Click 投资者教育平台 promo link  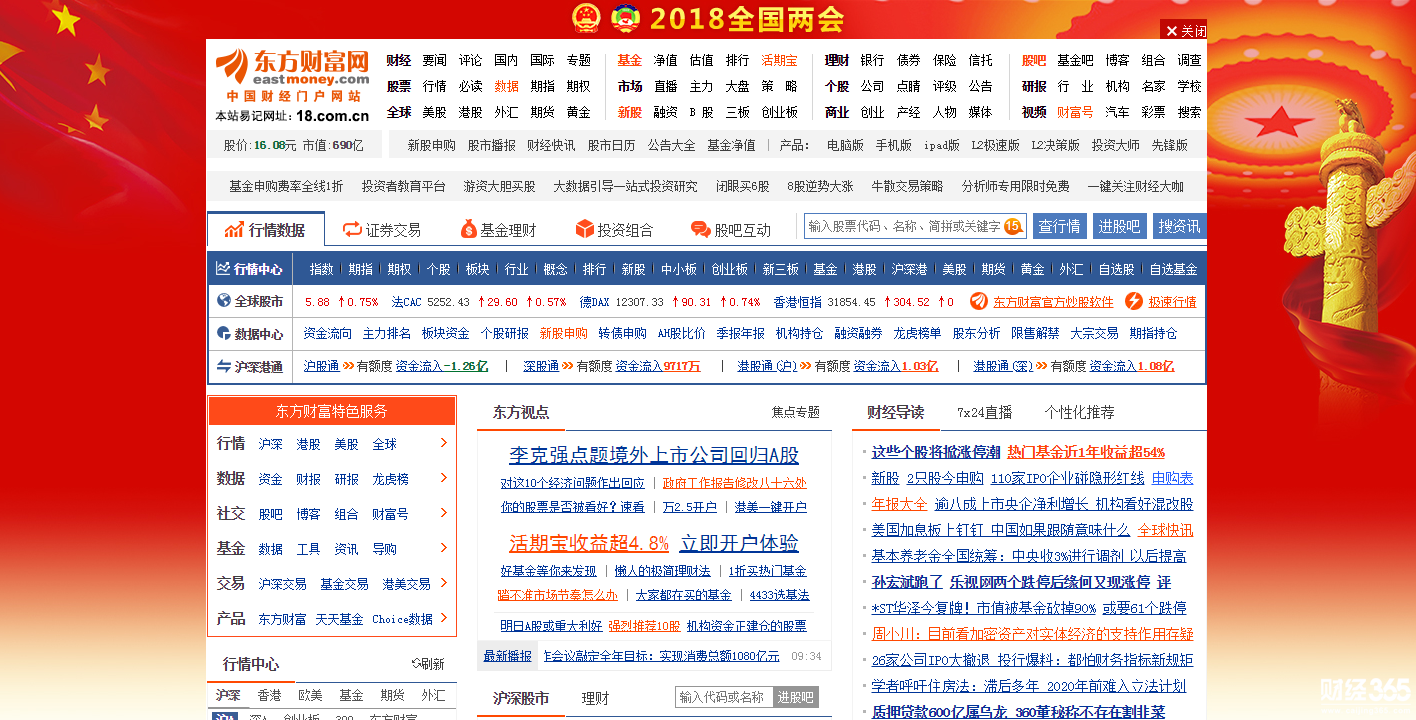[x=404, y=186]
